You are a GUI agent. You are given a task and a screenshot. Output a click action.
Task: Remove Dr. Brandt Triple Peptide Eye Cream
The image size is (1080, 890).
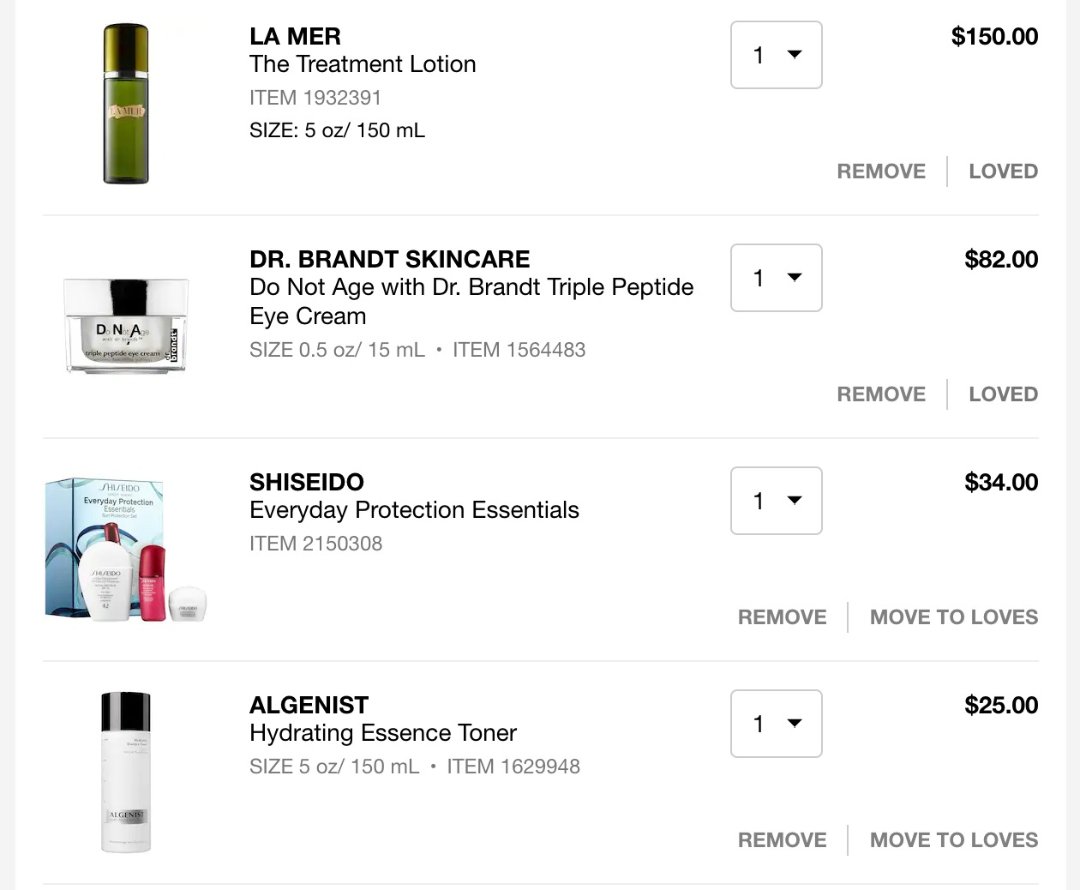pyautogui.click(x=881, y=394)
